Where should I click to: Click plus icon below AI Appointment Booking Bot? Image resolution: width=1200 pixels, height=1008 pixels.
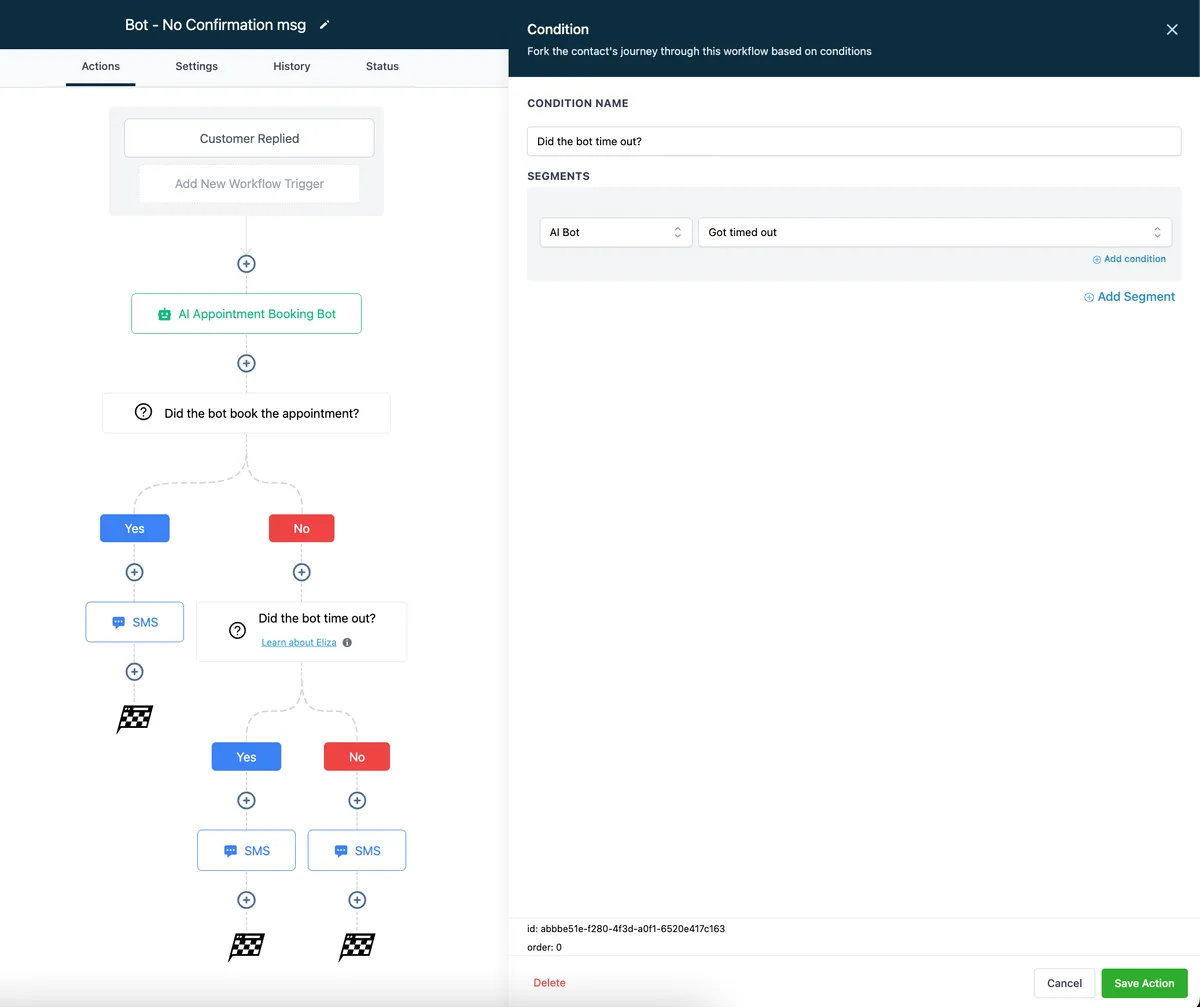tap(246, 364)
